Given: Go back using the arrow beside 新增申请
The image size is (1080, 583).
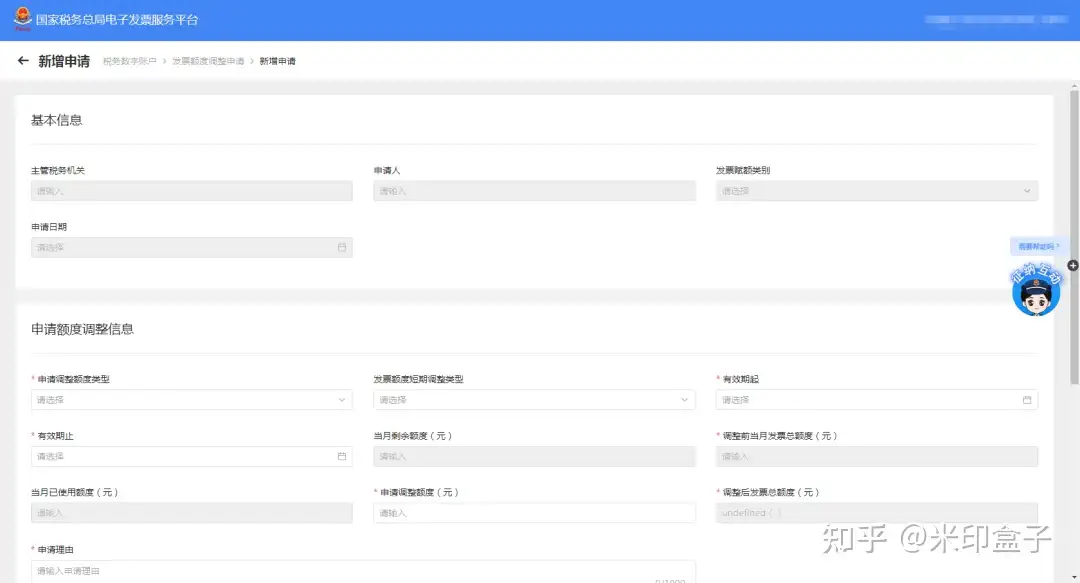Looking at the screenshot, I should [23, 61].
